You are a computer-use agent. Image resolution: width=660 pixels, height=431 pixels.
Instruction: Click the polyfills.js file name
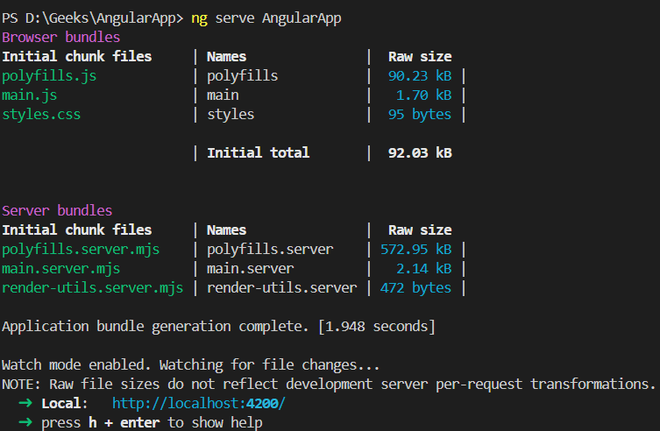[x=49, y=75]
